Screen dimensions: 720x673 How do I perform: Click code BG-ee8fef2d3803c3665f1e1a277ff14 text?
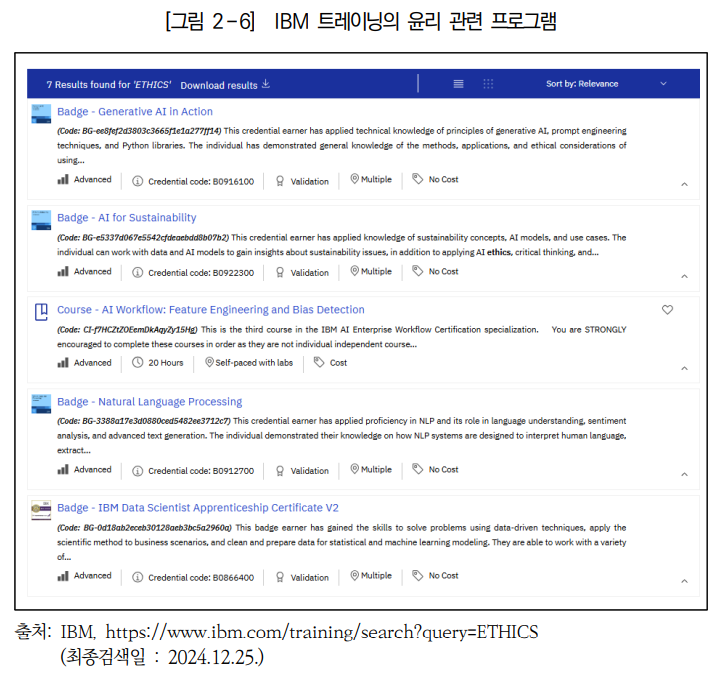pos(139,131)
